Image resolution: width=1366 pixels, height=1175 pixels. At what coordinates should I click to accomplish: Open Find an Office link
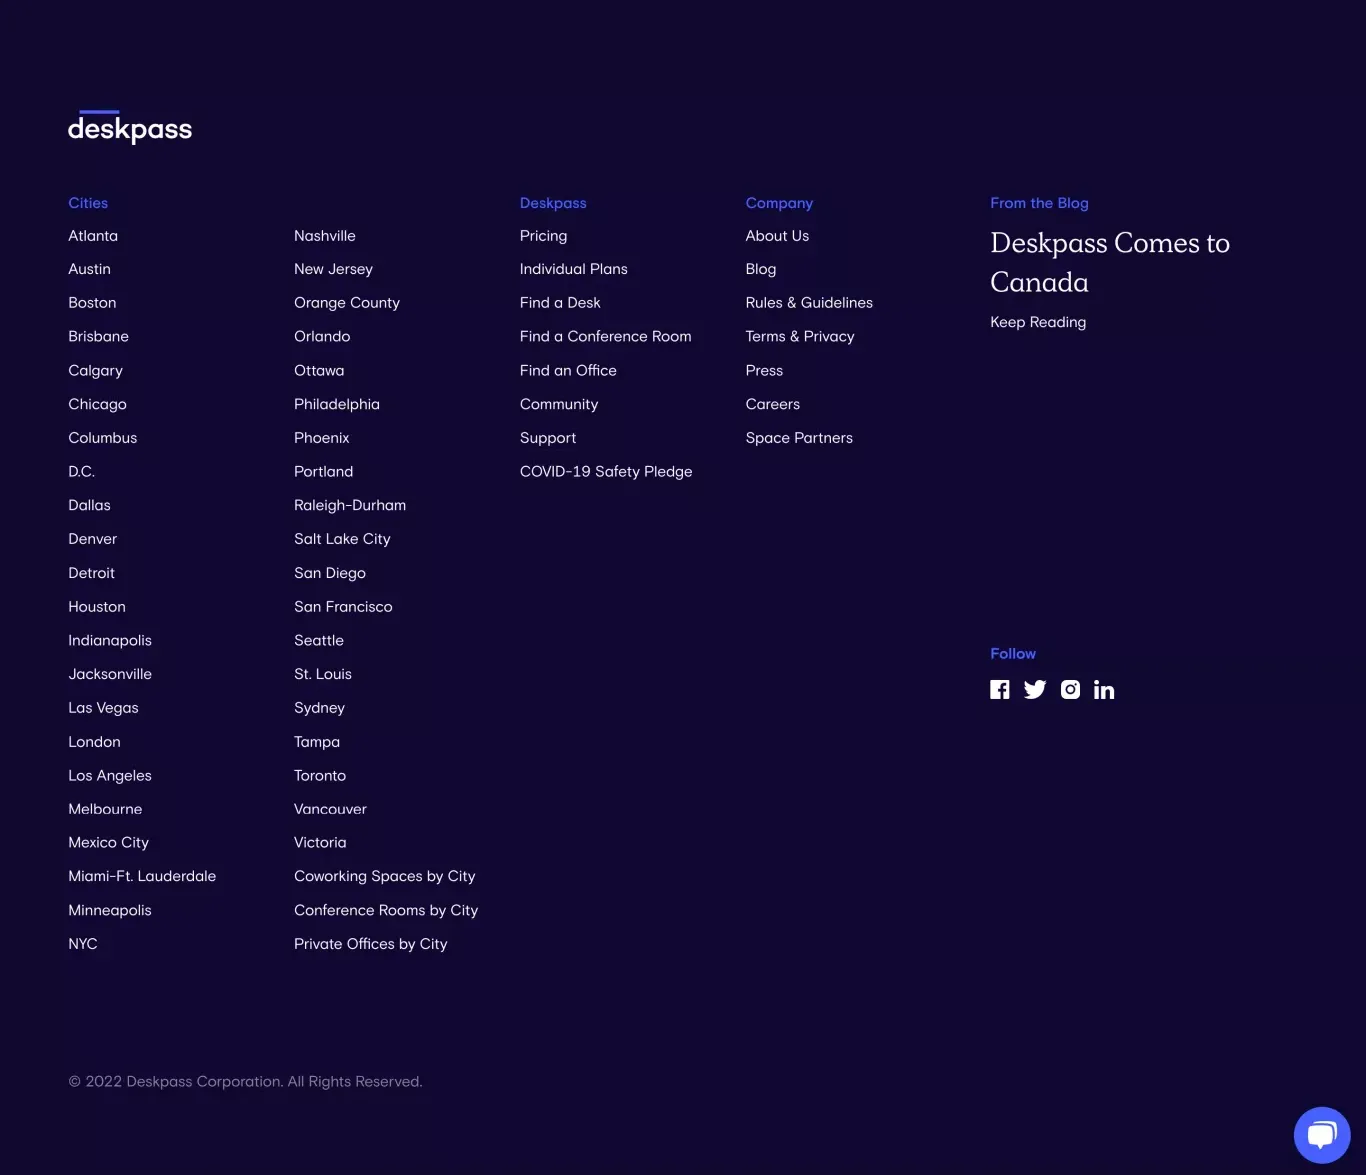[x=568, y=371]
